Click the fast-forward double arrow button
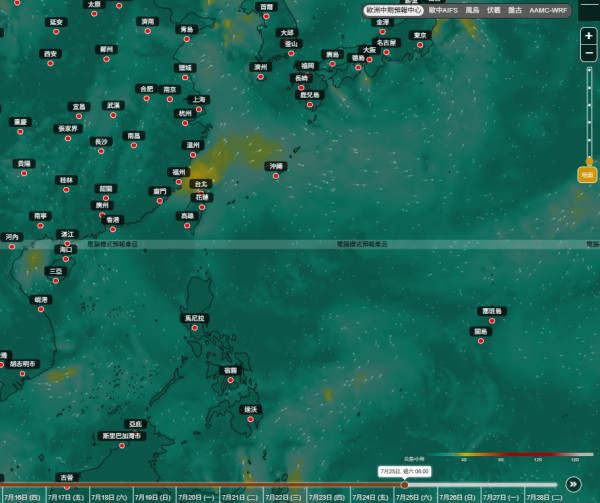Viewport: 600px width, 503px height. click(x=573, y=484)
